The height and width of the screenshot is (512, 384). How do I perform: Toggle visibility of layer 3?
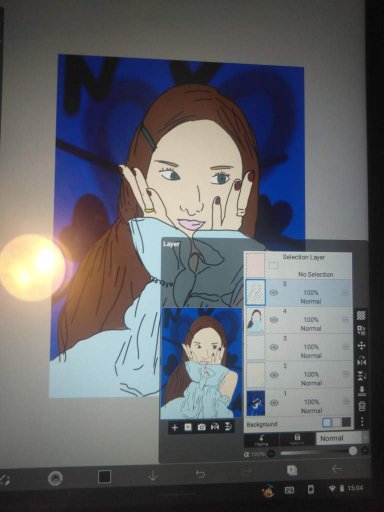[x=274, y=347]
